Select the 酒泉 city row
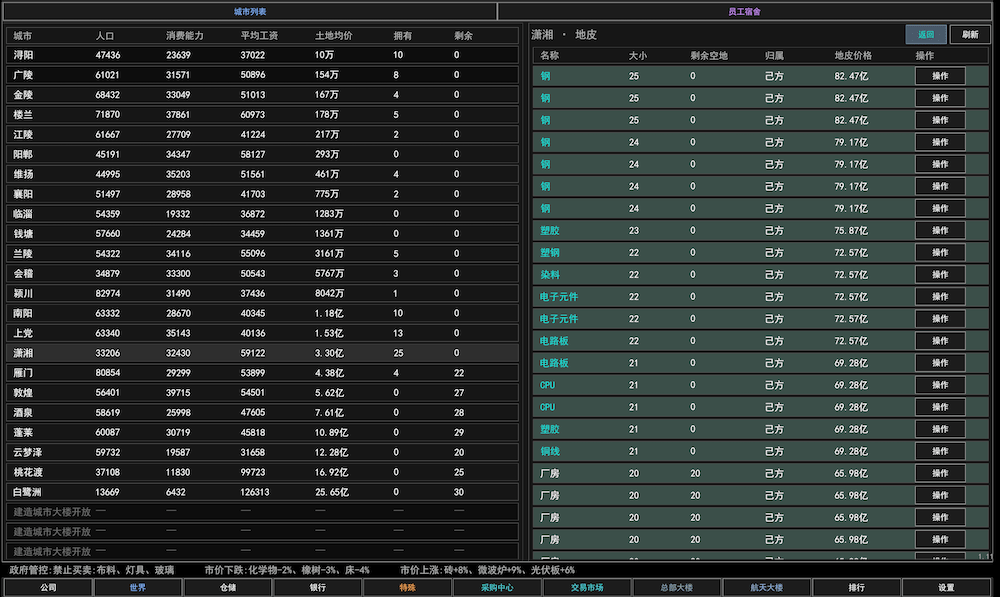The image size is (1000, 597). coord(262,413)
